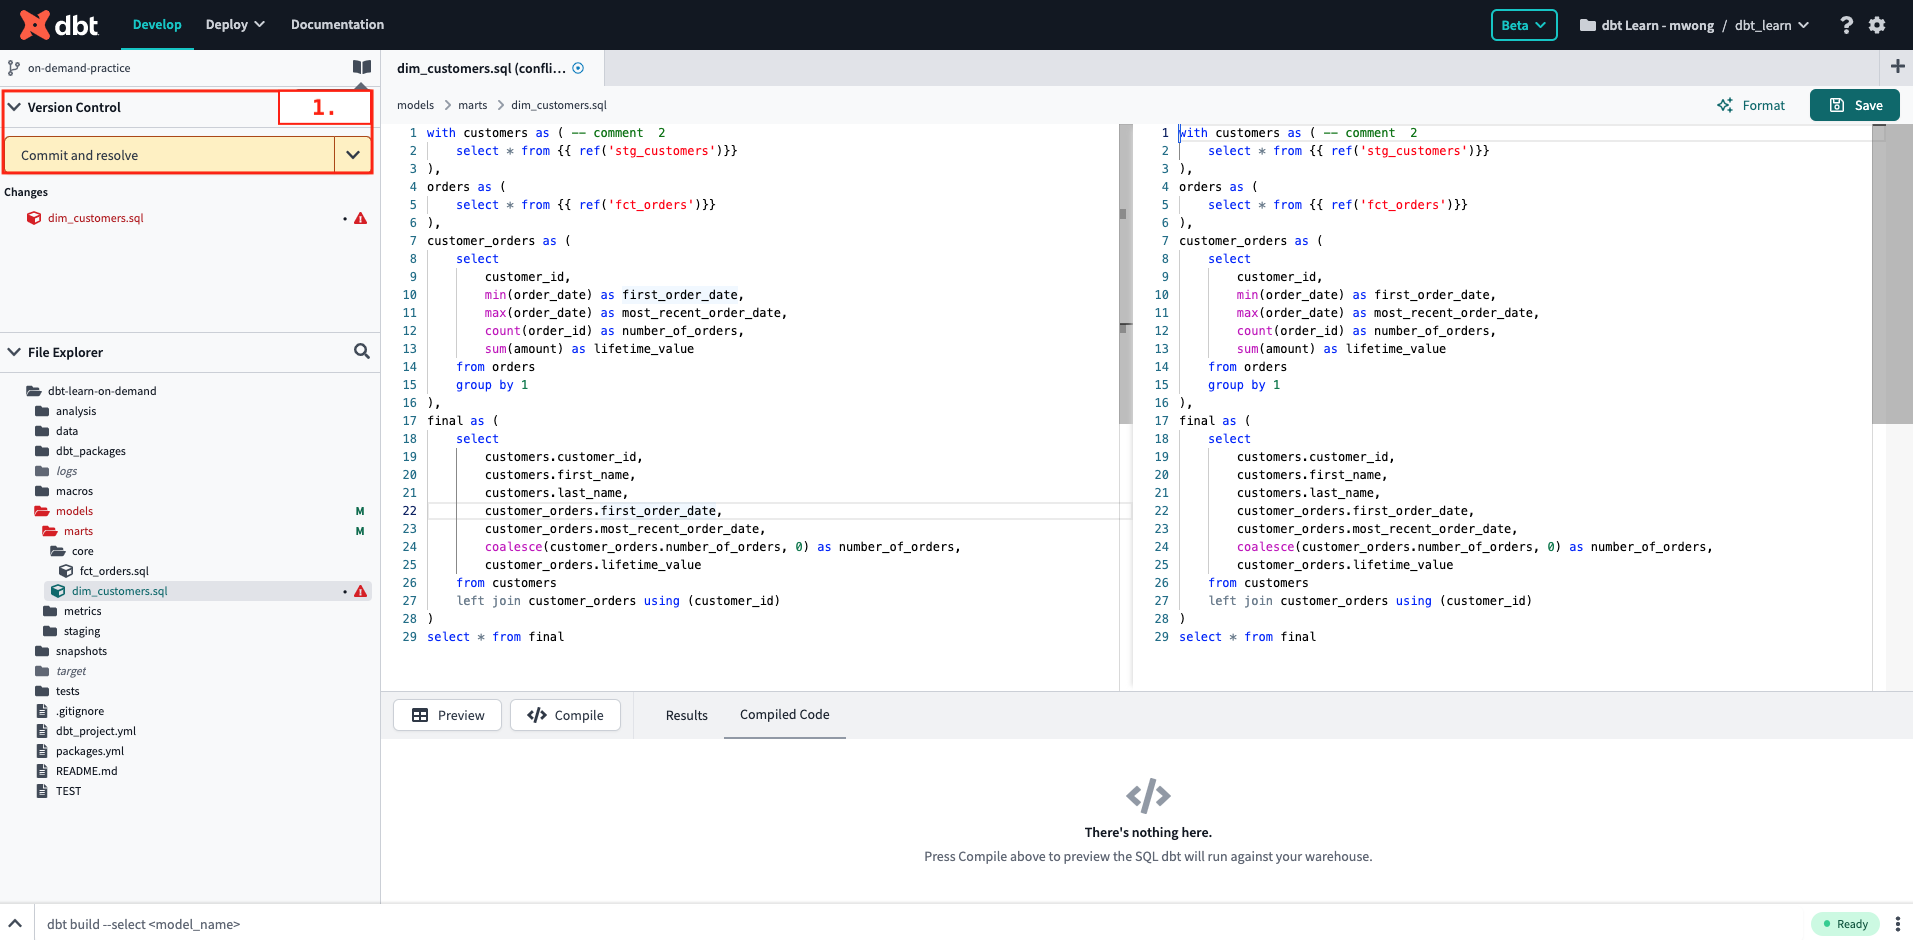
Task: Click the documentation book icon in sidebar
Action: [361, 67]
